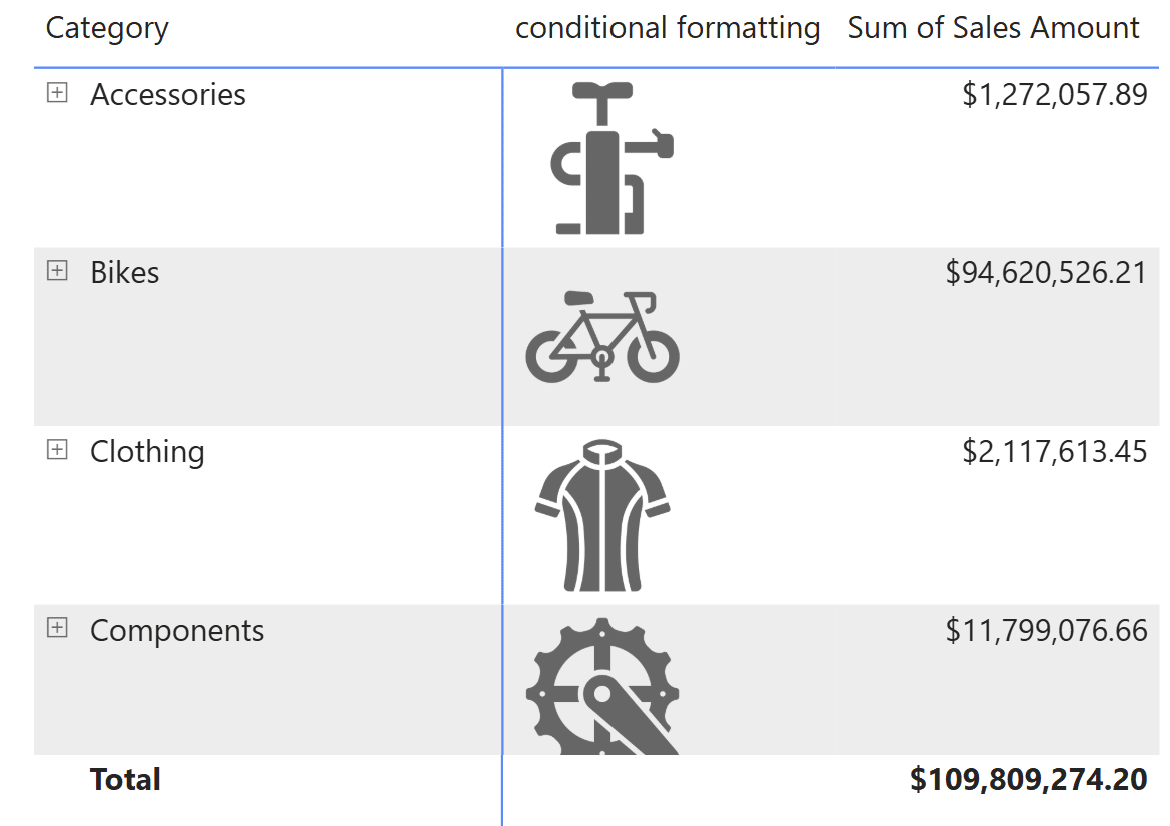Click the Clothing sales value $2,117,613.45

[x=1054, y=452]
